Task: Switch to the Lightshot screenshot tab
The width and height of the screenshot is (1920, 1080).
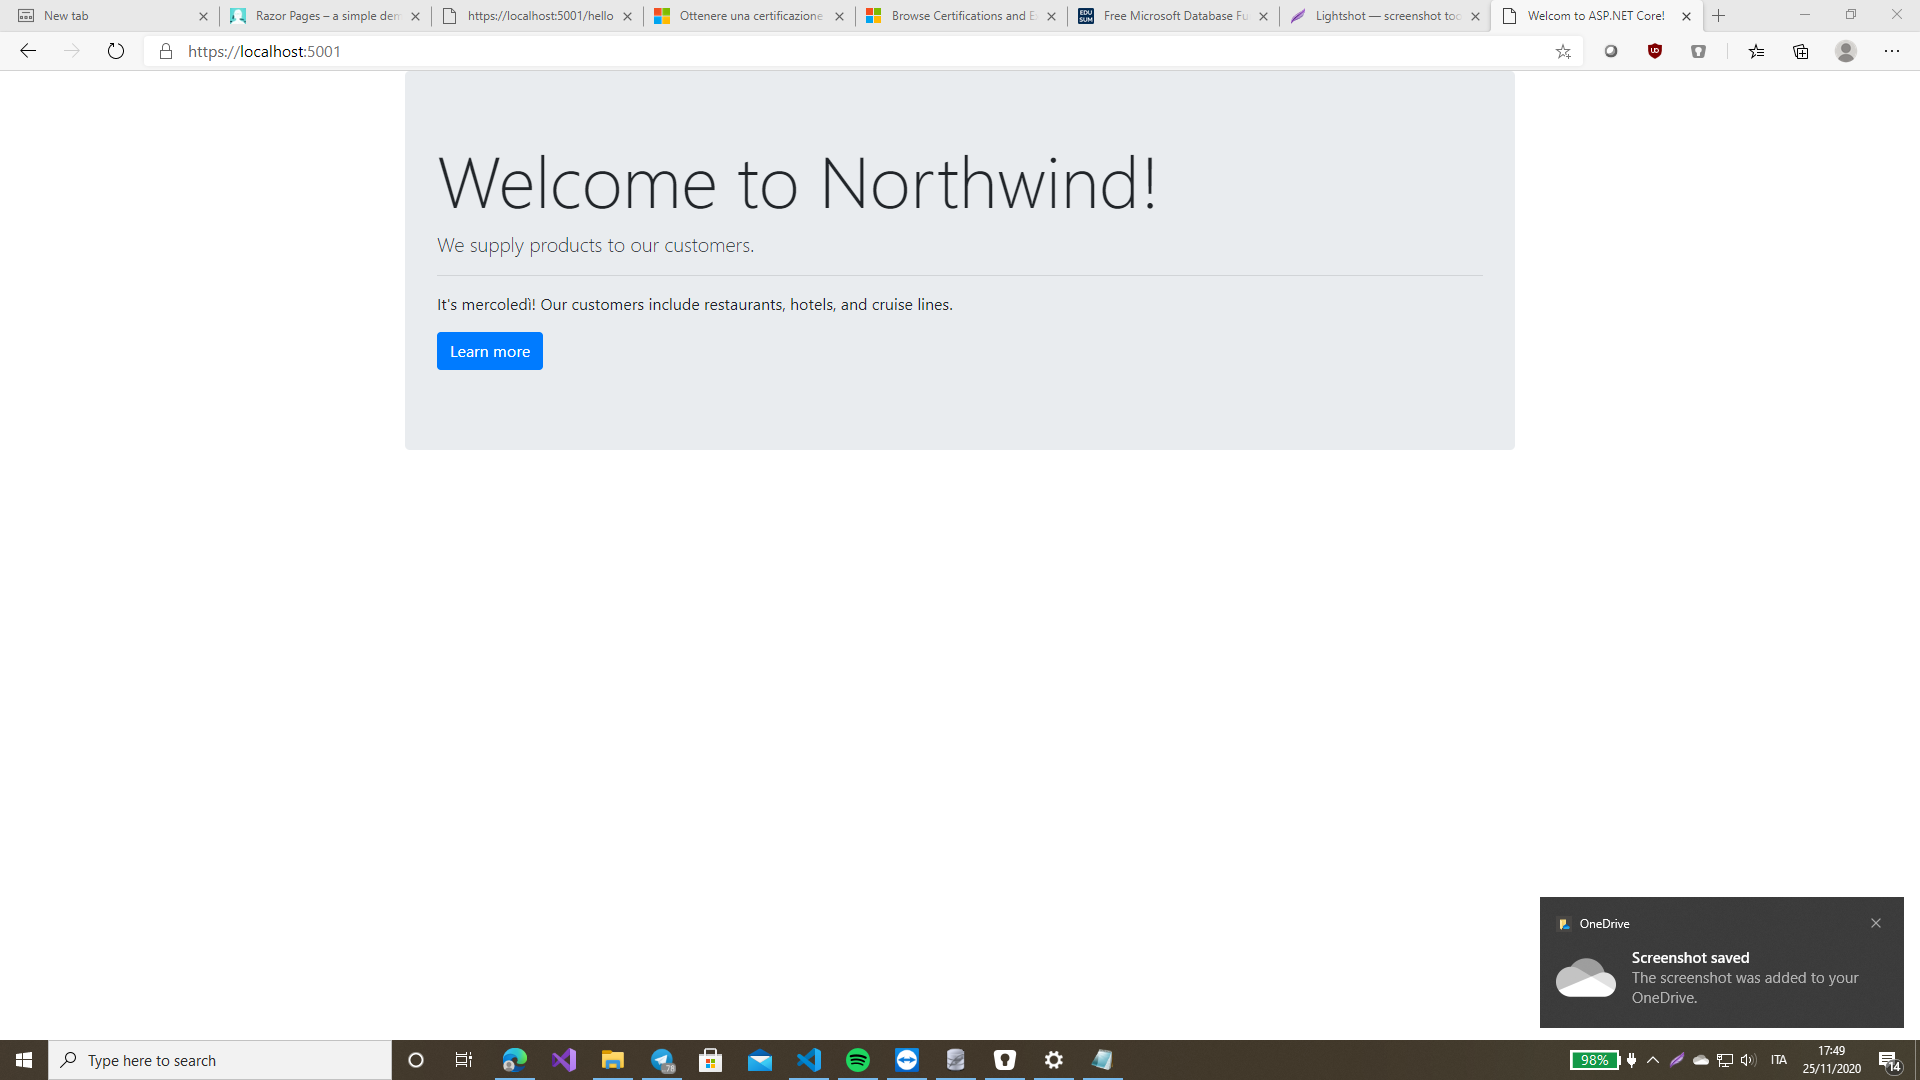Action: coord(1385,16)
